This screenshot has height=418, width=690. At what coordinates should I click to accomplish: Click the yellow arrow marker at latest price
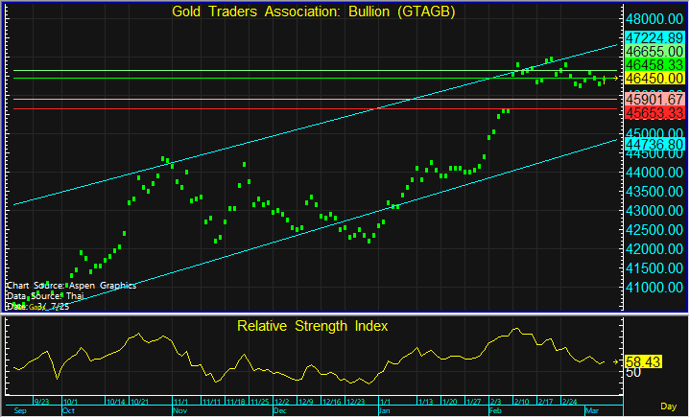616,78
